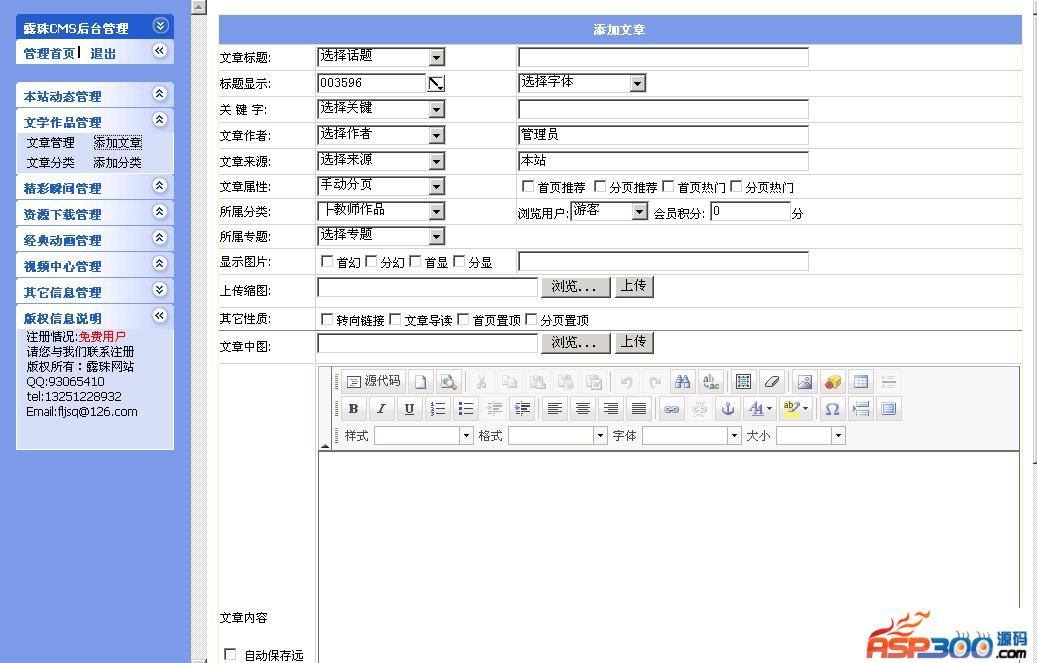Click the Preview magnifier page icon
Viewport: 1037px width, 663px height.
coord(448,382)
